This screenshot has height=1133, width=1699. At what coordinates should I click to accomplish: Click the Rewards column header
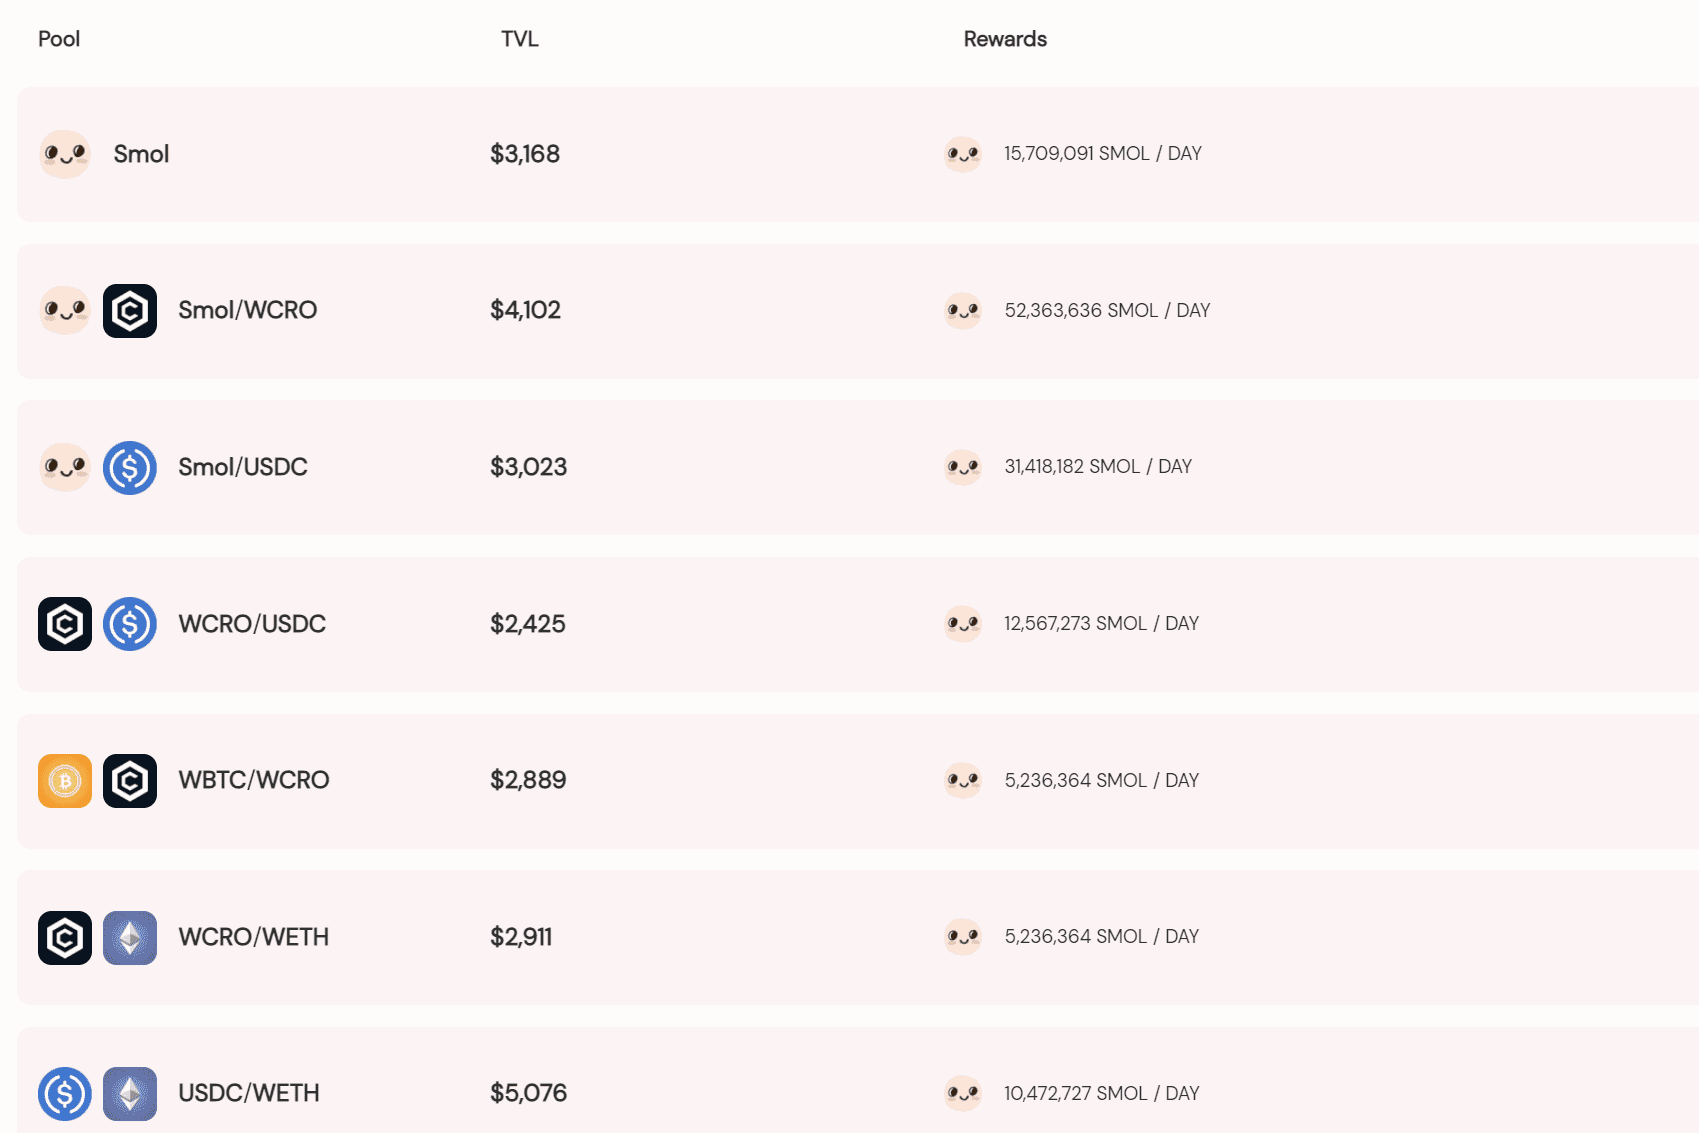point(1005,39)
